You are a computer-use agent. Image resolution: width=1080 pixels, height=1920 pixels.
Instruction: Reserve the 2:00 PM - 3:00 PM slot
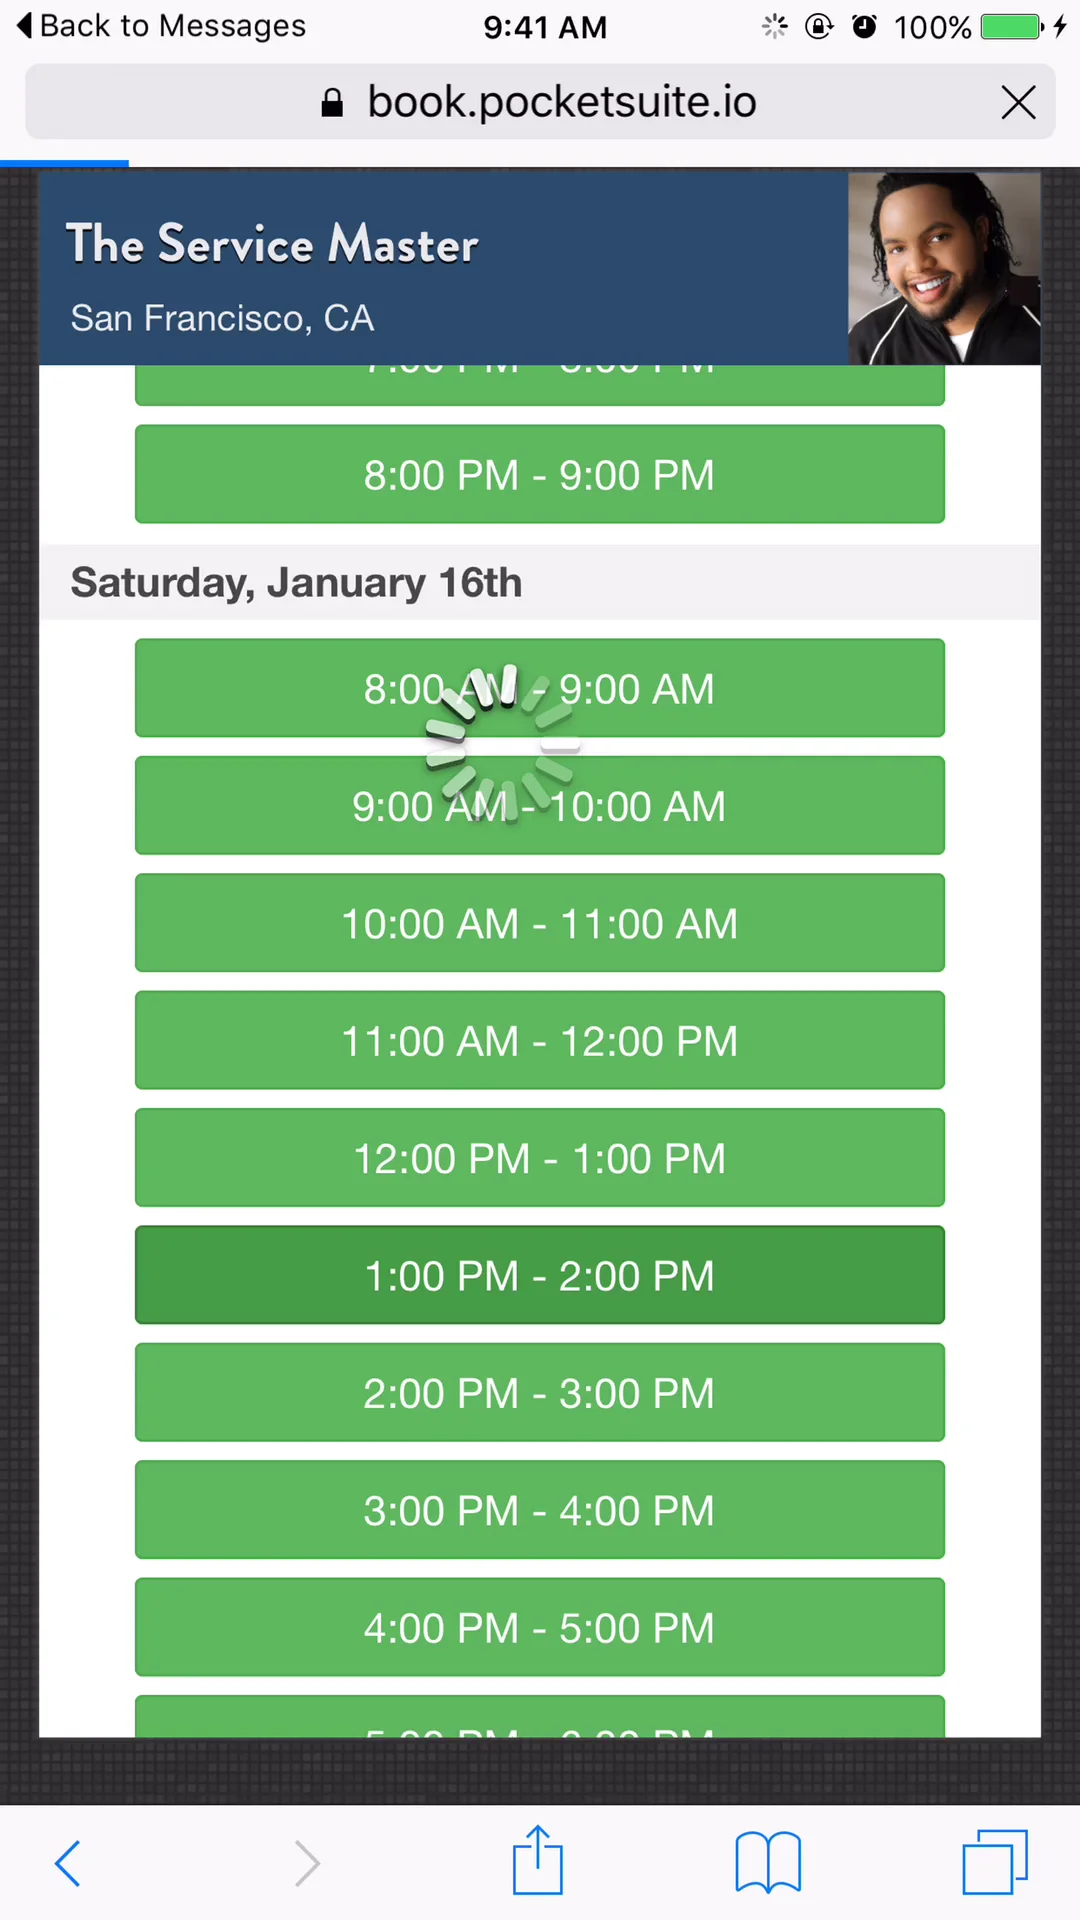click(540, 1392)
